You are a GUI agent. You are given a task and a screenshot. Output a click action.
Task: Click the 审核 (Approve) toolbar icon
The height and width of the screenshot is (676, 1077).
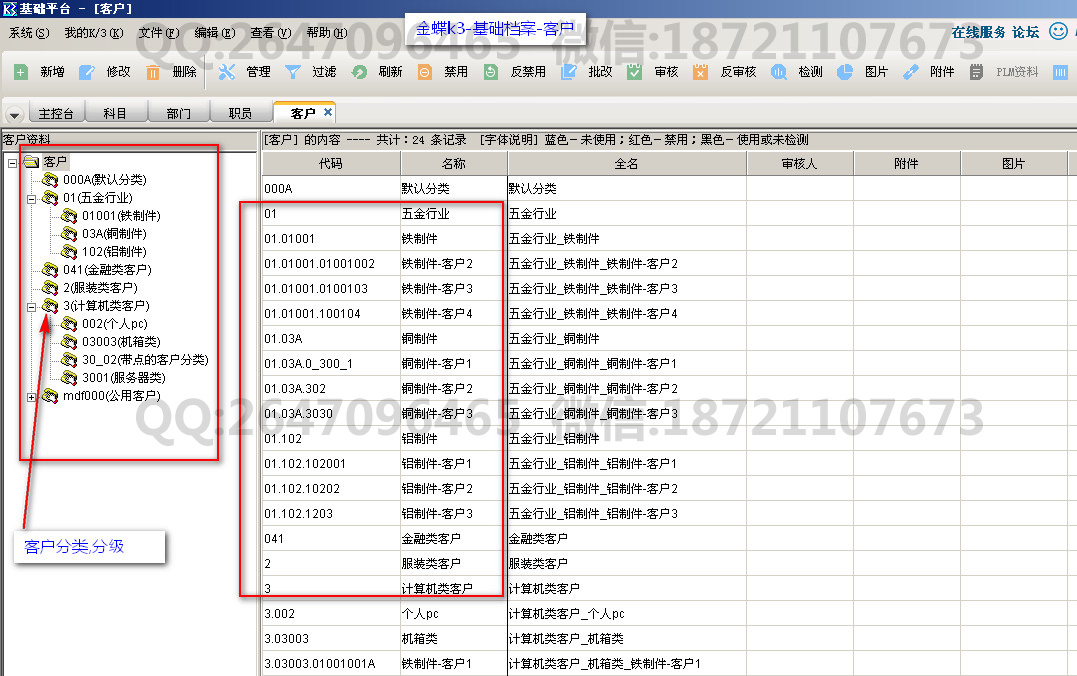coord(634,72)
